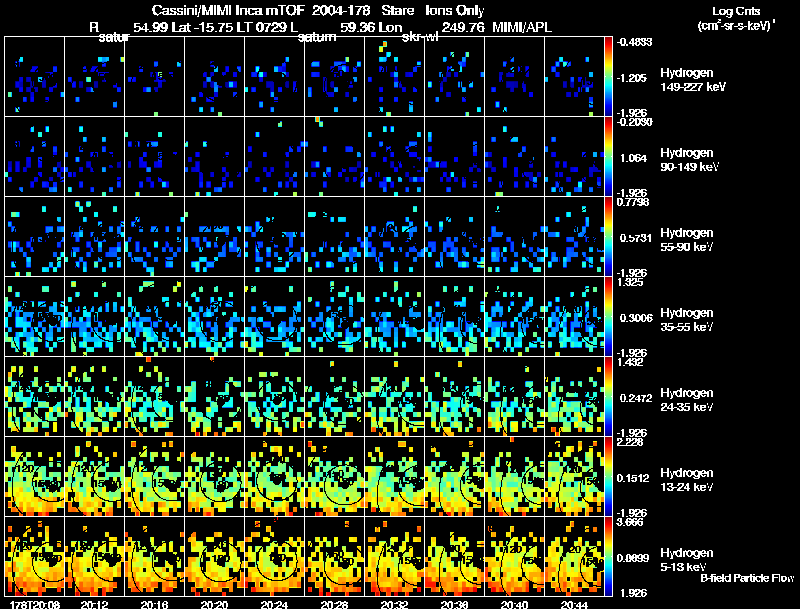This screenshot has width=800, height=609.
Task: Select the 20:24 time label on axis
Action: click(274, 603)
